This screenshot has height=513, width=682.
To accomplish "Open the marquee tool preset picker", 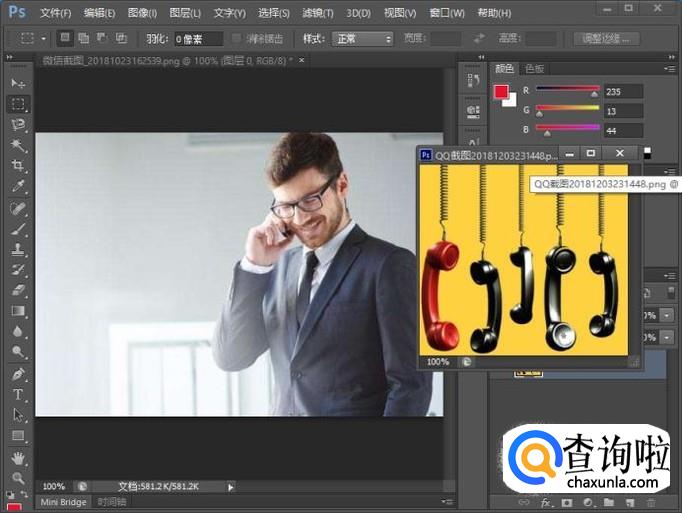I will (33, 38).
